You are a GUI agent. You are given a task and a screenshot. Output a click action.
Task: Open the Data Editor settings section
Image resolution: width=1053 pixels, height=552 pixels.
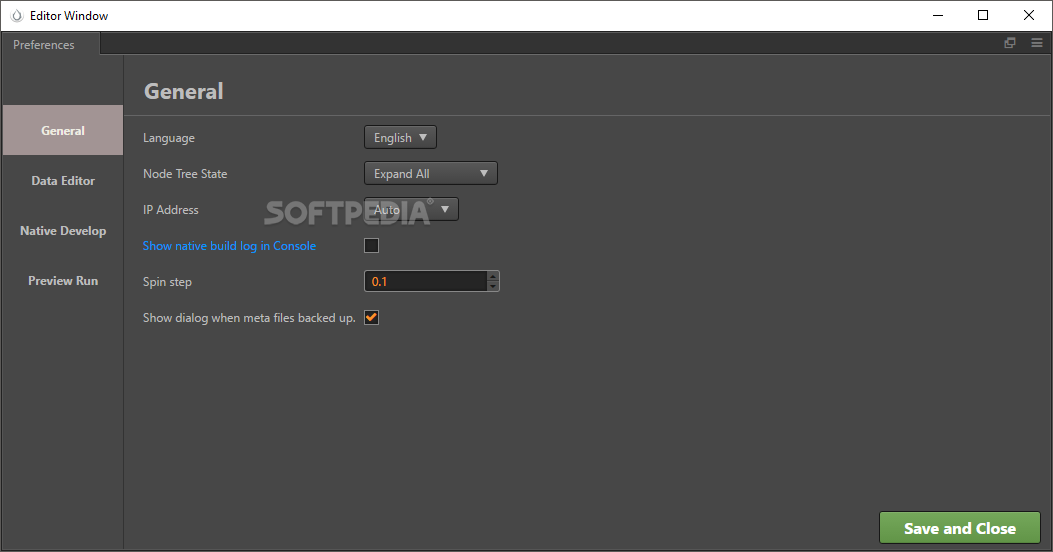pyautogui.click(x=63, y=181)
